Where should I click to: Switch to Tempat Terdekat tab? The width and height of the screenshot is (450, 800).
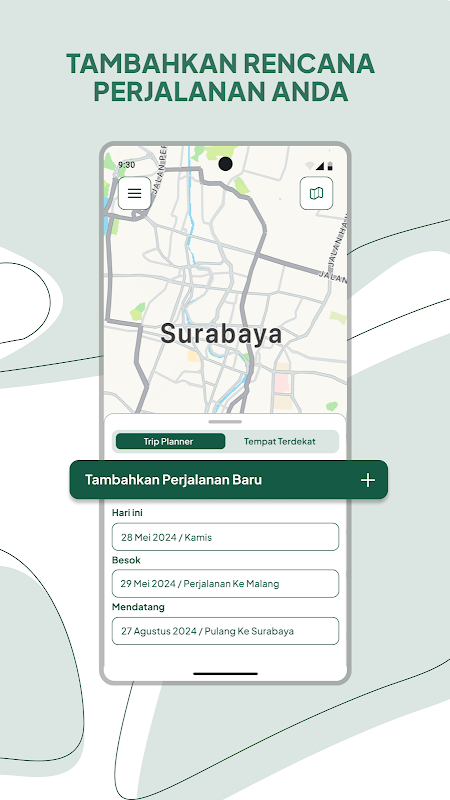tap(280, 441)
